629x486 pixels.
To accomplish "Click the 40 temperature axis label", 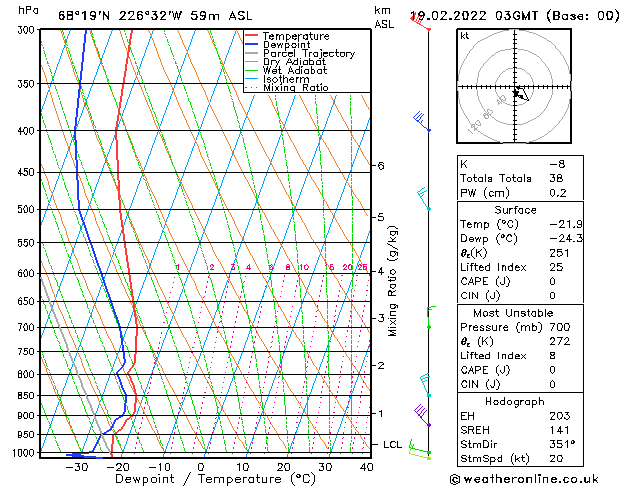I will [x=367, y=467].
